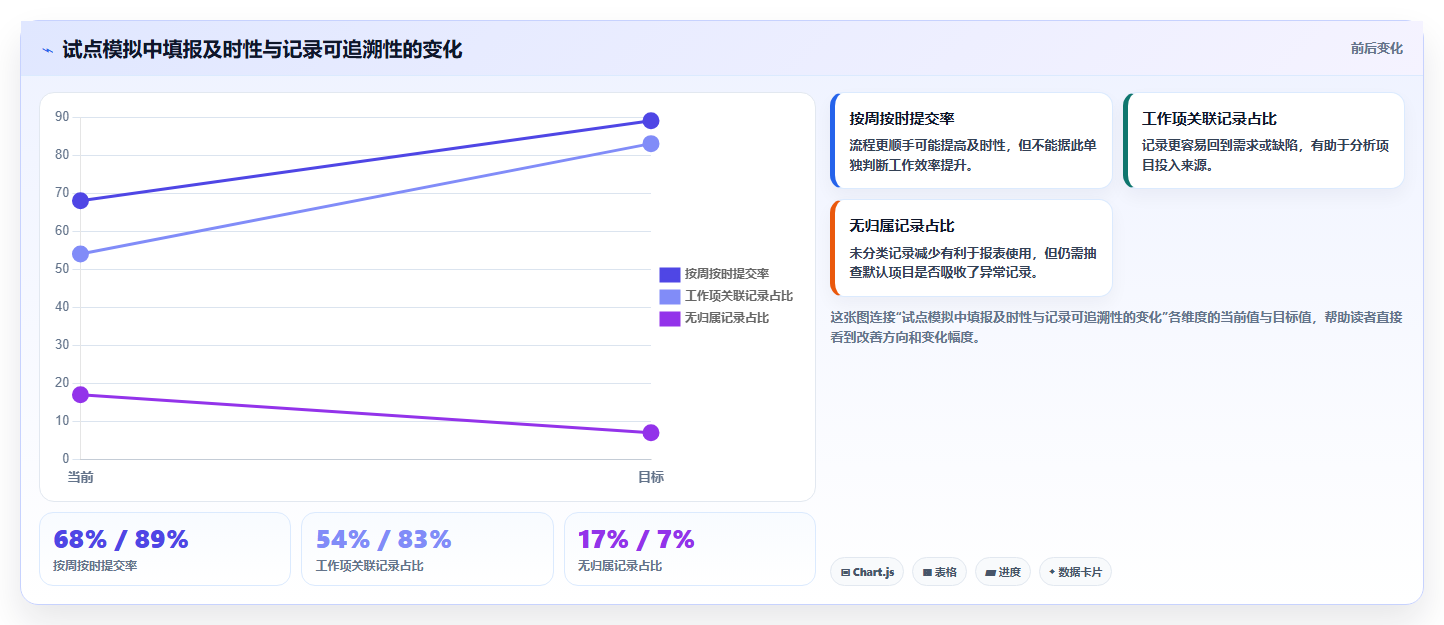Click caption 工作项关联记录占比 under 54% / 83%
Screen dimensions: 1444x625
tap(370, 566)
